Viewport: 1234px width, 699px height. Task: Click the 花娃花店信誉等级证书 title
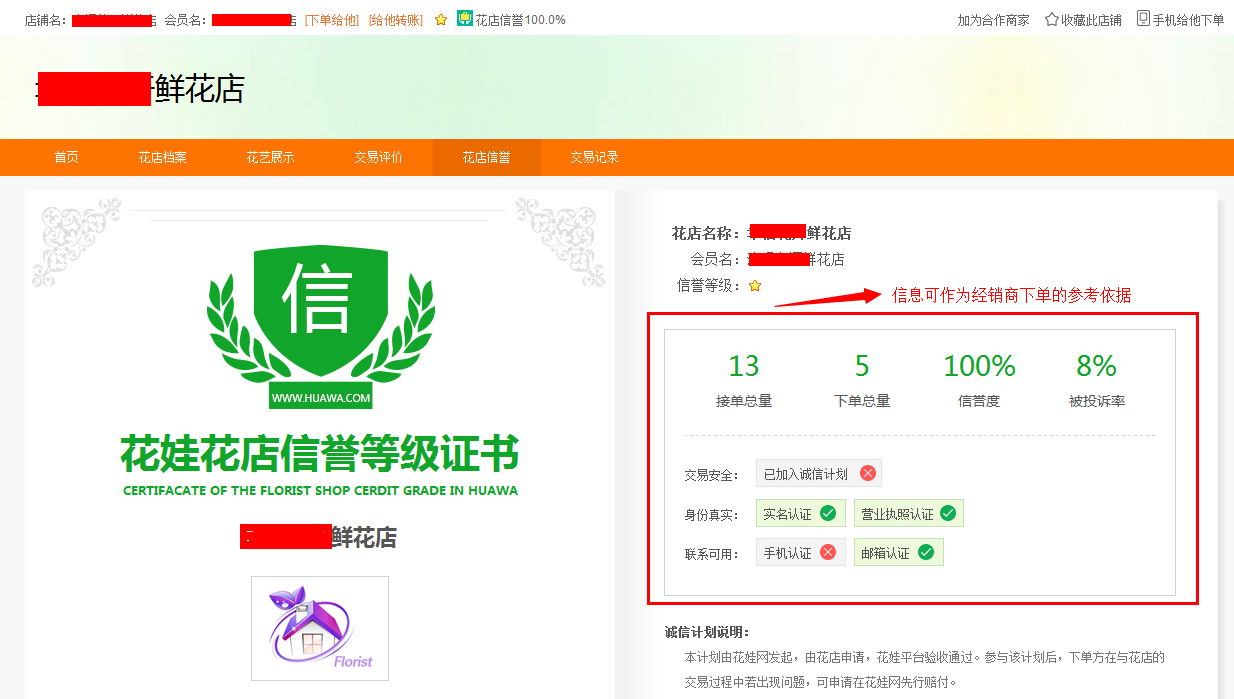pos(320,453)
